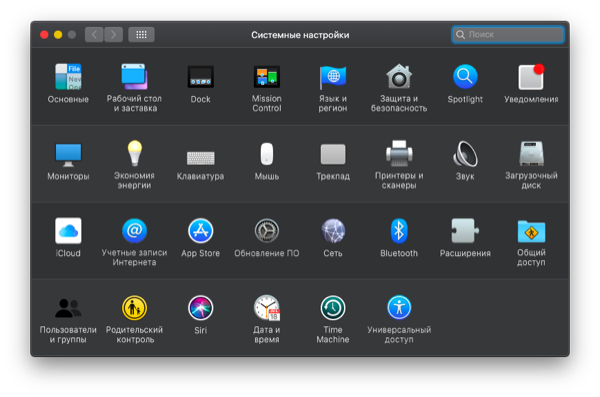Focus the Поиск search field
This screenshot has height=397, width=600.
tap(508, 34)
